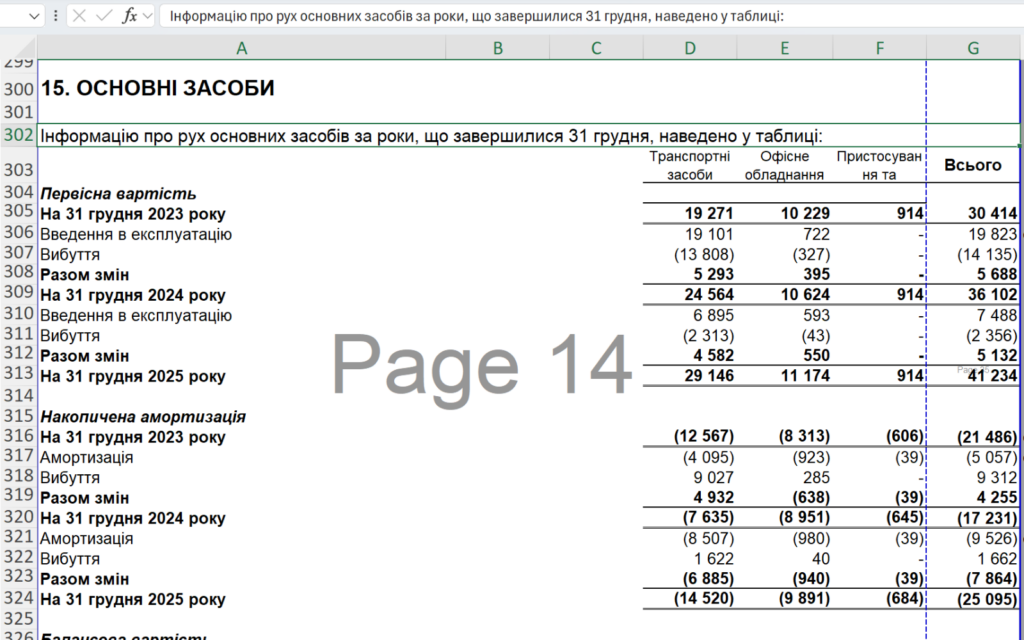Select column C header
This screenshot has height=640, width=1024.
(x=596, y=48)
